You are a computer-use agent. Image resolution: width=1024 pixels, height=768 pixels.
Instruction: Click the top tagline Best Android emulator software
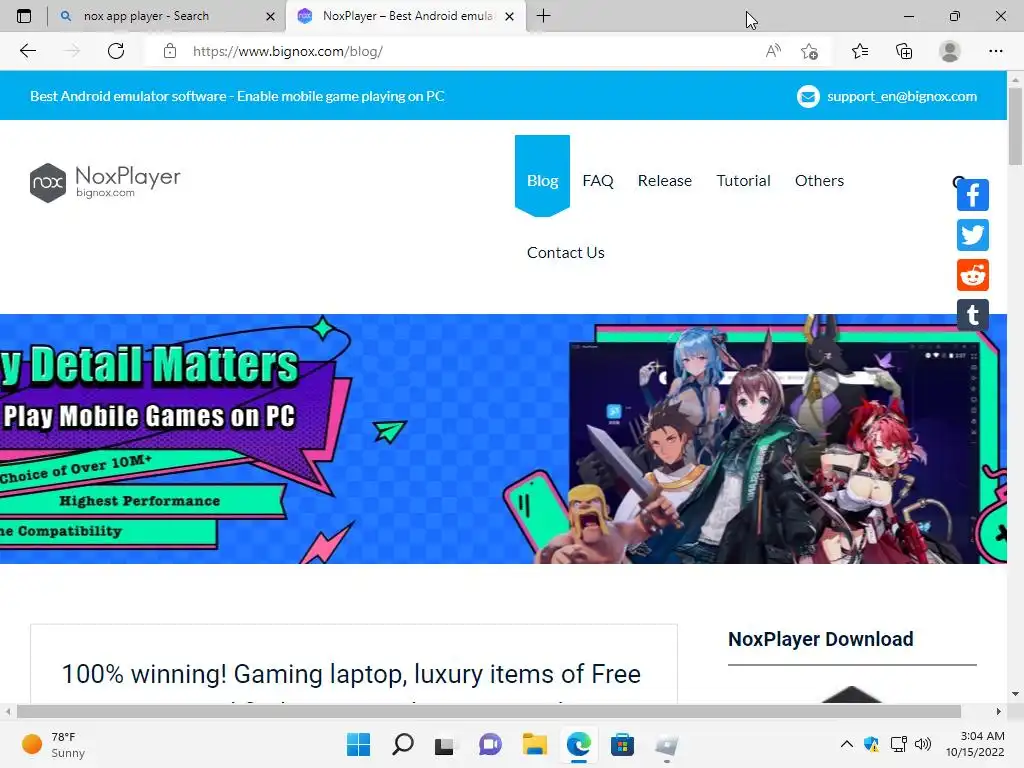pos(237,96)
